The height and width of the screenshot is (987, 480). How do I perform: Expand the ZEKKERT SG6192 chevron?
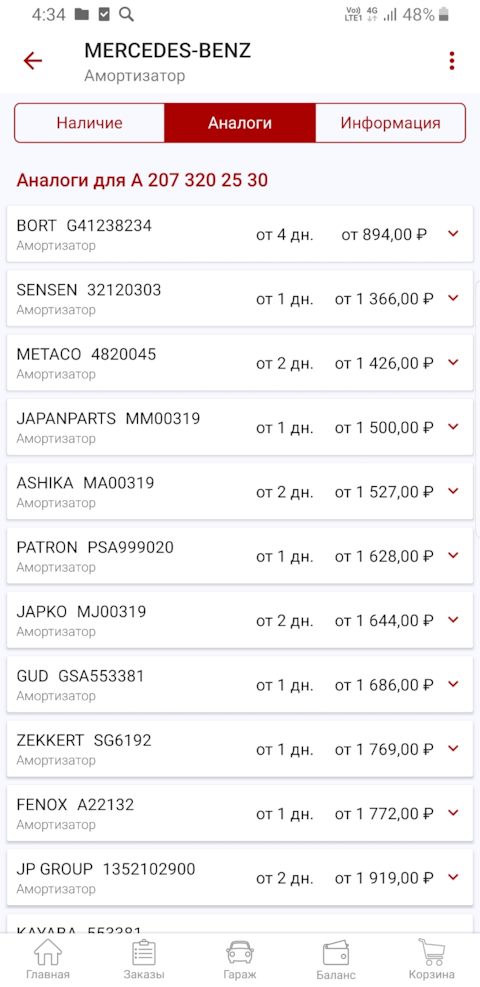453,748
